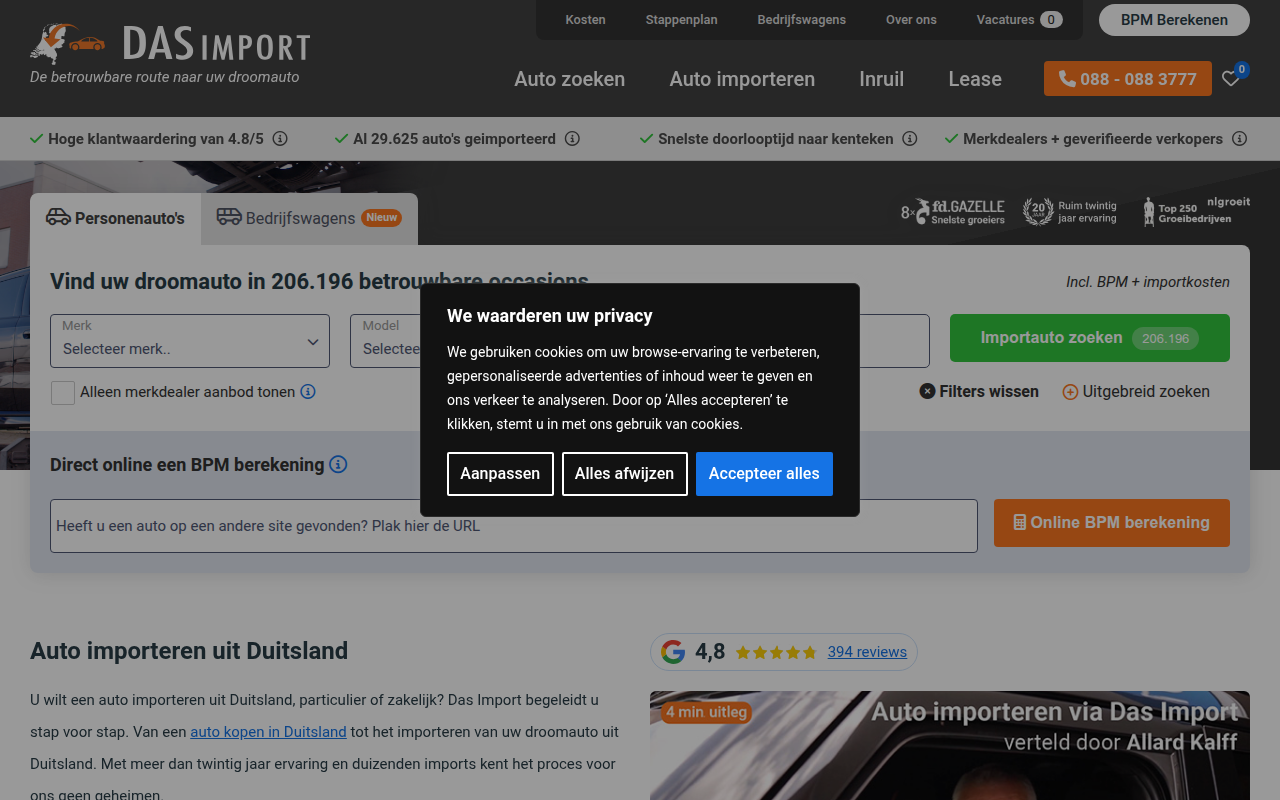Click the fd. Gazelle Snelste groeiers badge
This screenshot has height=800, width=1280.
953,212
